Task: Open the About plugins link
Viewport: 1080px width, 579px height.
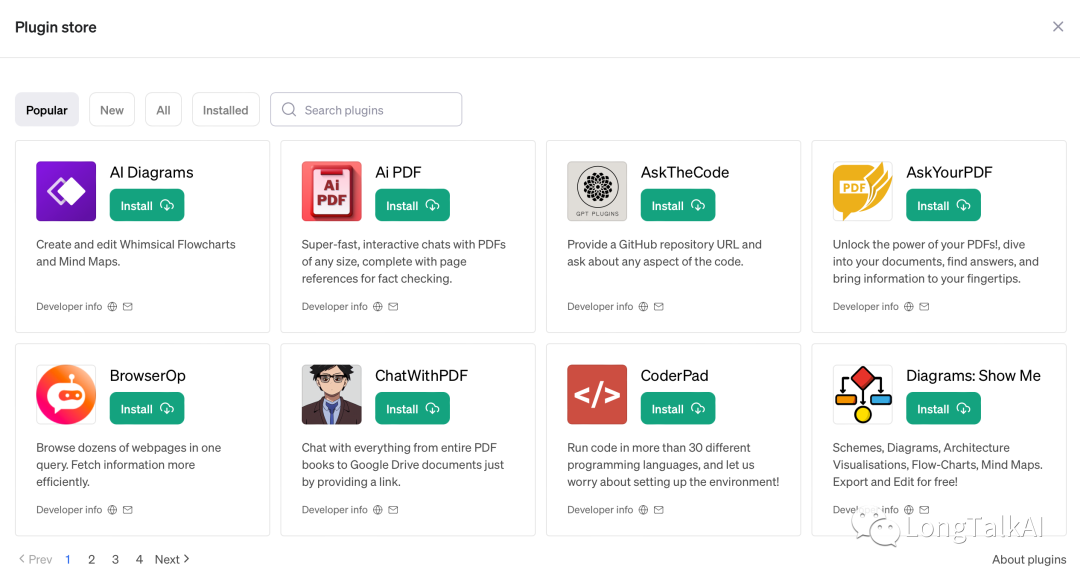Action: [1029, 560]
